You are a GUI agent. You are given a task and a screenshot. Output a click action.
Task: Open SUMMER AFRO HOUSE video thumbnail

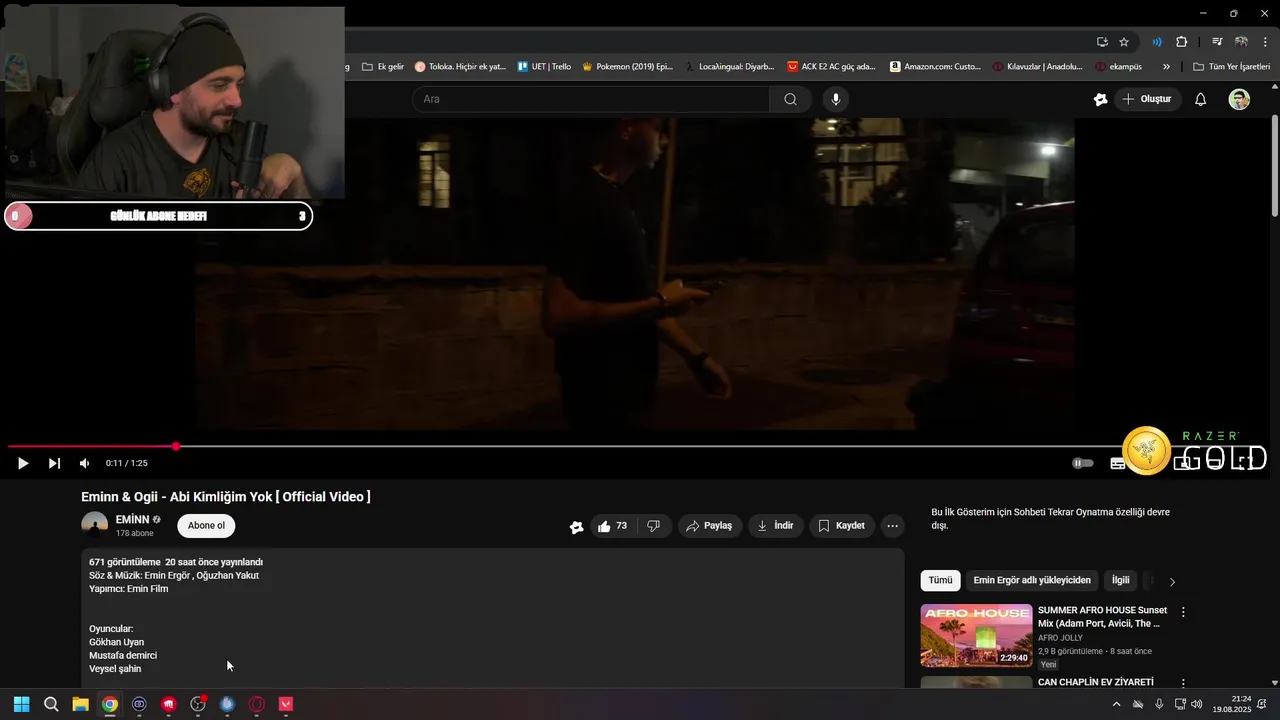976,635
